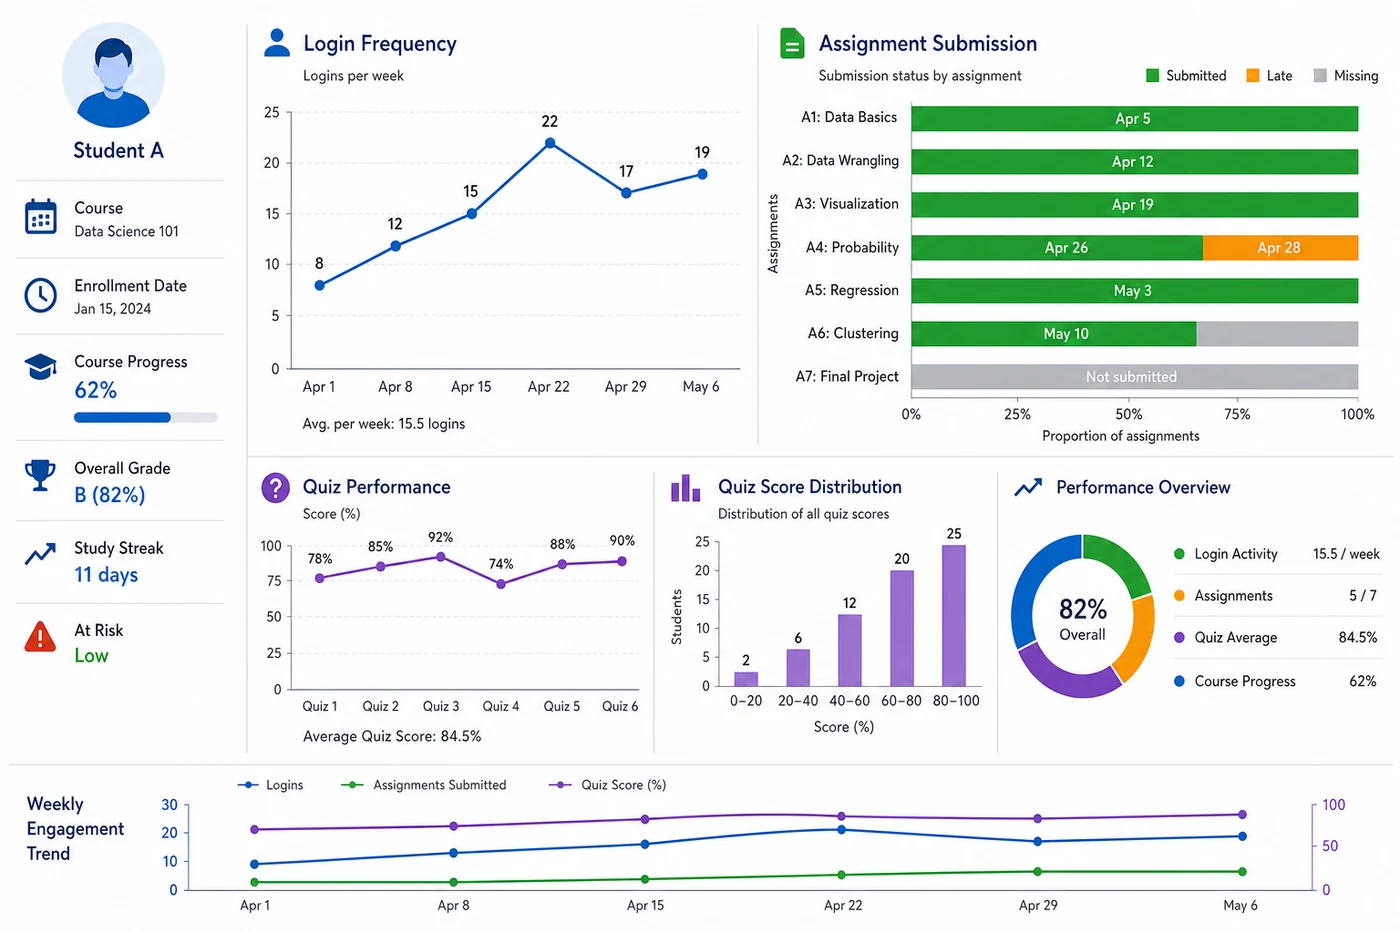Click the 40–60 histogram bar
1400x933 pixels.
pyautogui.click(x=850, y=650)
